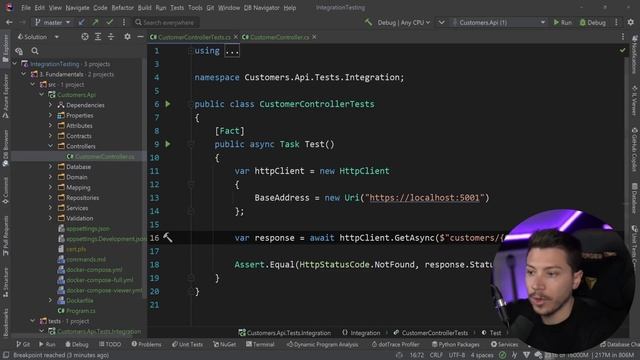The image size is (640, 360).
Task: Click CustomerControllerTests breadcrumb
Action: 431,333
